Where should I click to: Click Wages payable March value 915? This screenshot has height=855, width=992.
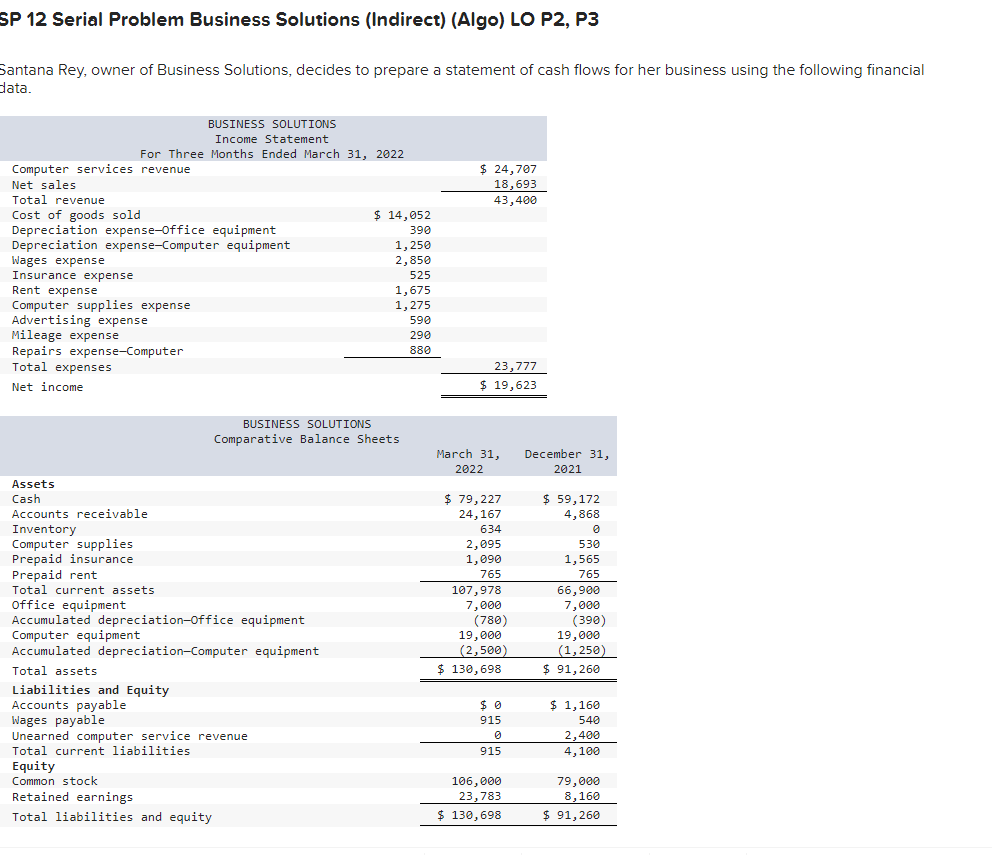(x=490, y=720)
